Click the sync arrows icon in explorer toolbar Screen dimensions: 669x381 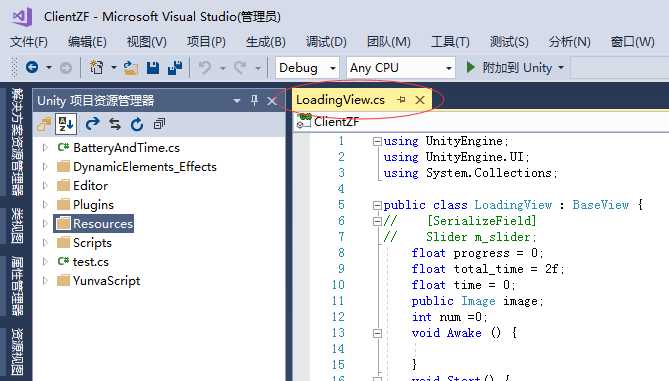115,124
